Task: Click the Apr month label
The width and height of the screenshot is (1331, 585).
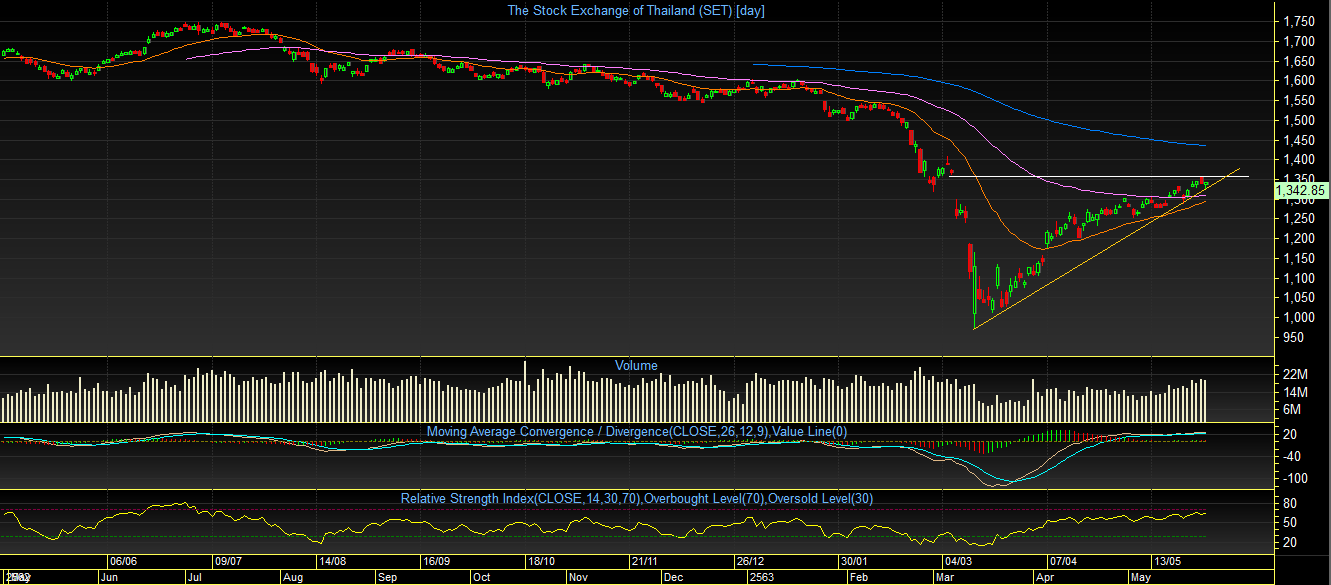Action: [x=1045, y=577]
